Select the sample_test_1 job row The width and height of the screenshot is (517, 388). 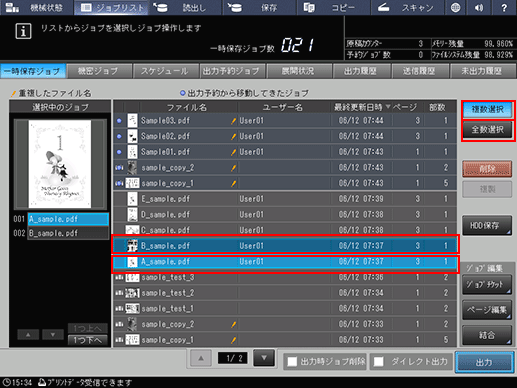coord(285,309)
